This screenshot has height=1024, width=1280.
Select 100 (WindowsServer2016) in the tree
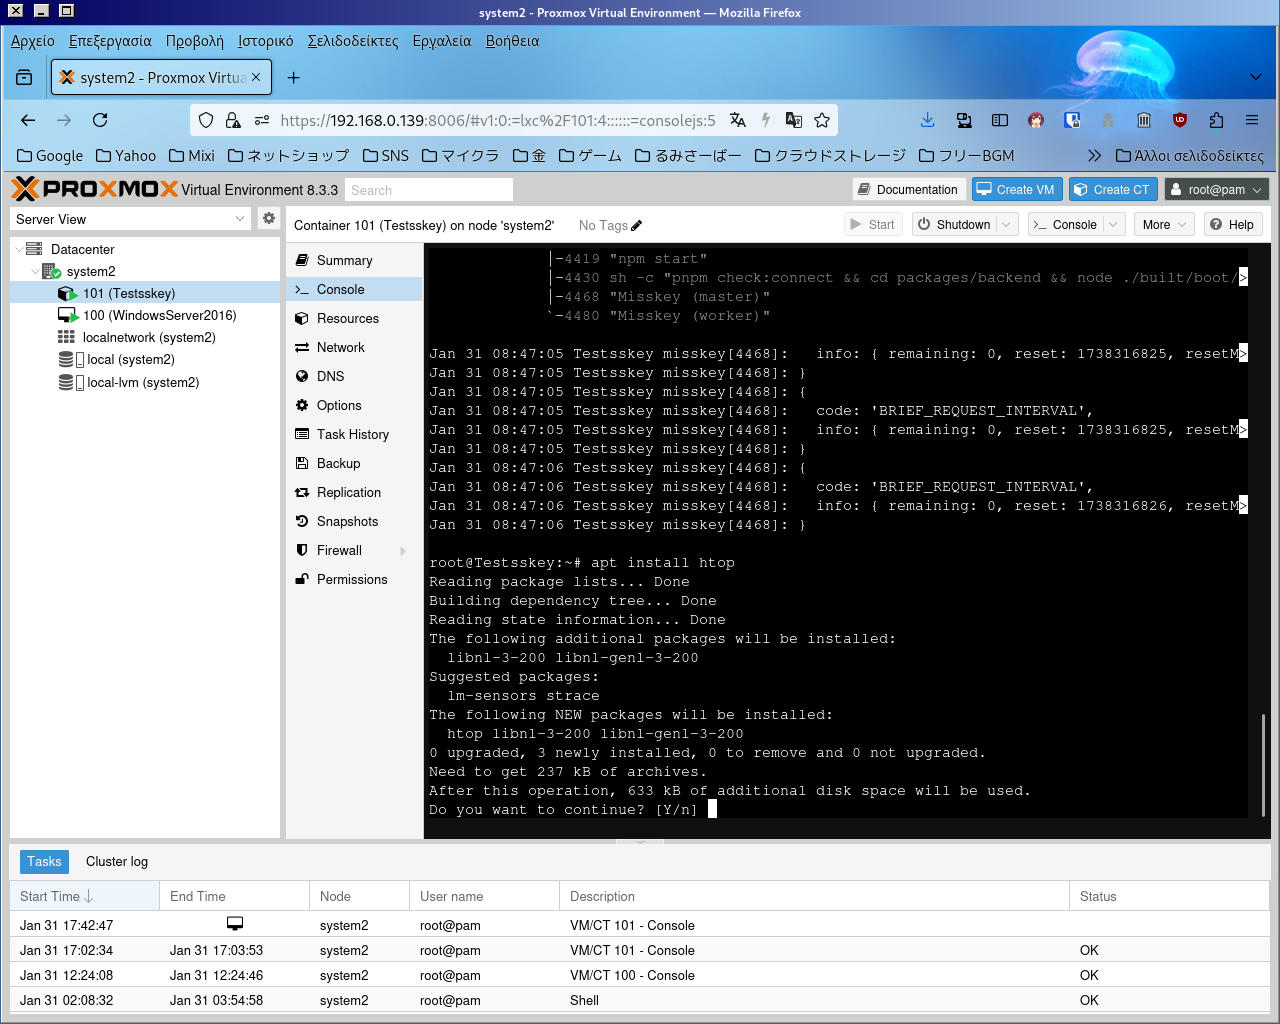pyautogui.click(x=146, y=315)
